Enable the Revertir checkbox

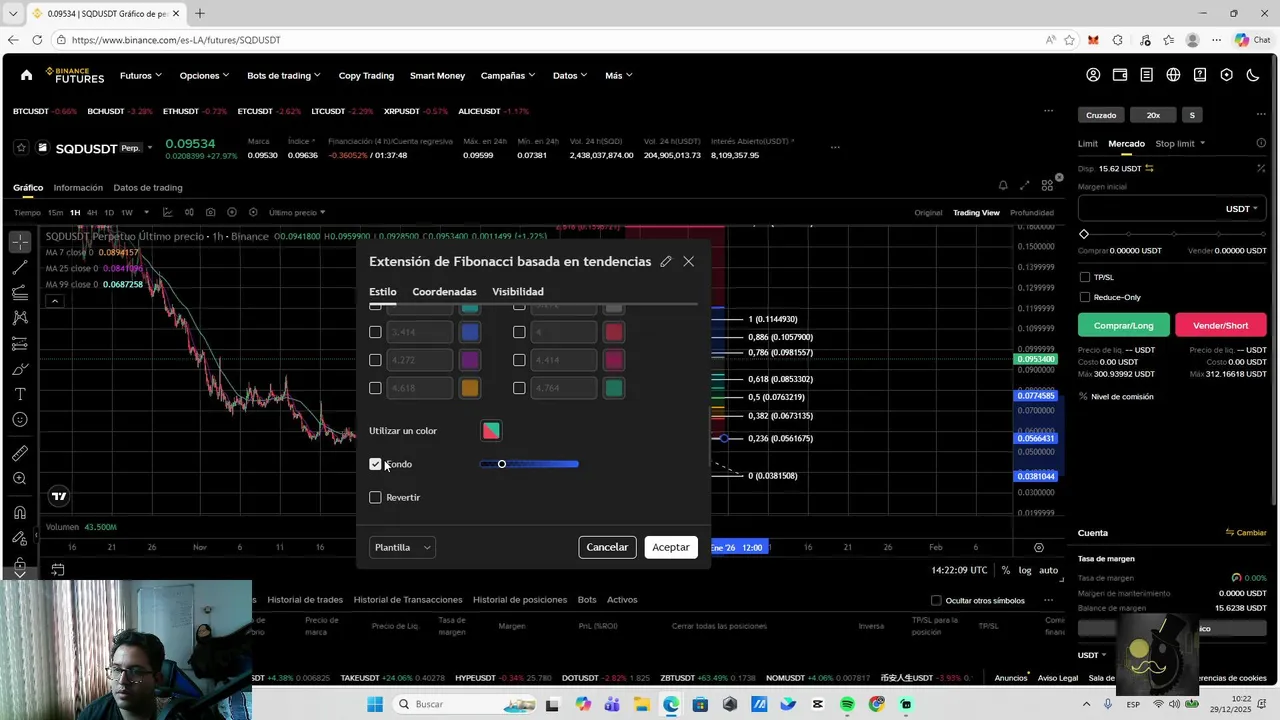click(375, 497)
